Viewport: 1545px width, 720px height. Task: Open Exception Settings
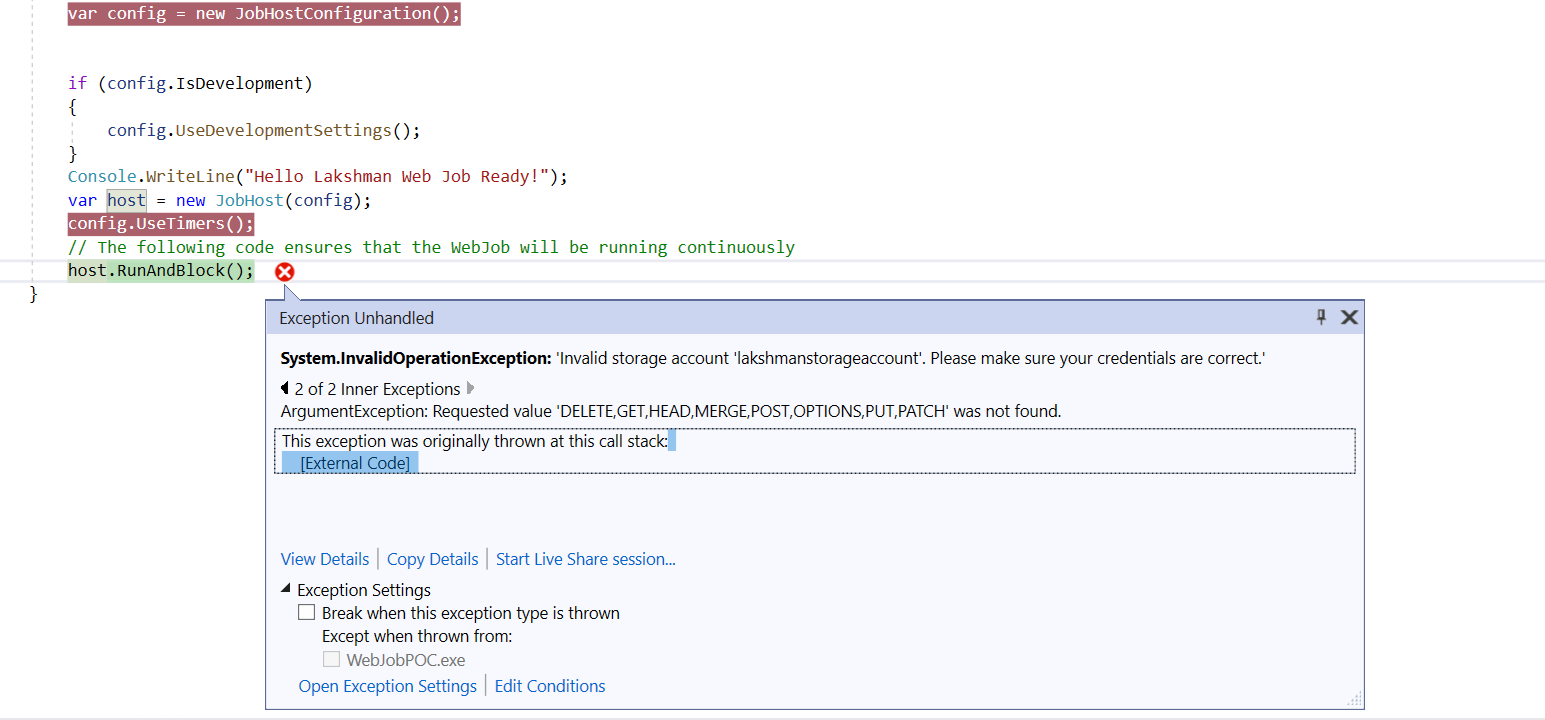tap(388, 685)
